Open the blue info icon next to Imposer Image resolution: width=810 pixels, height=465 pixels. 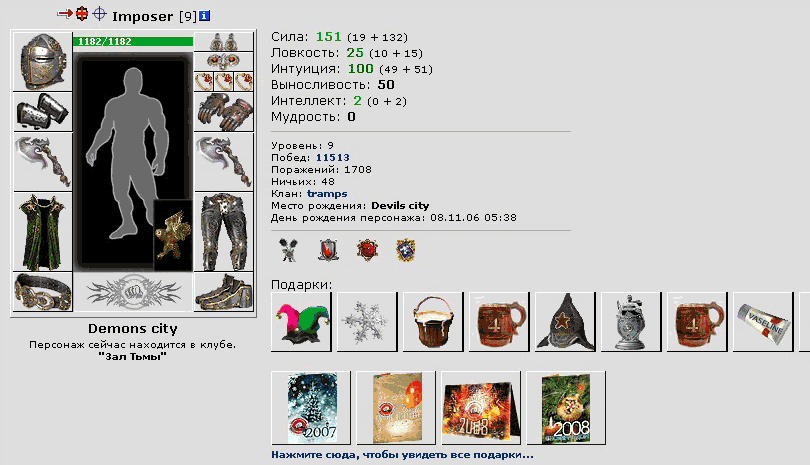[x=205, y=16]
